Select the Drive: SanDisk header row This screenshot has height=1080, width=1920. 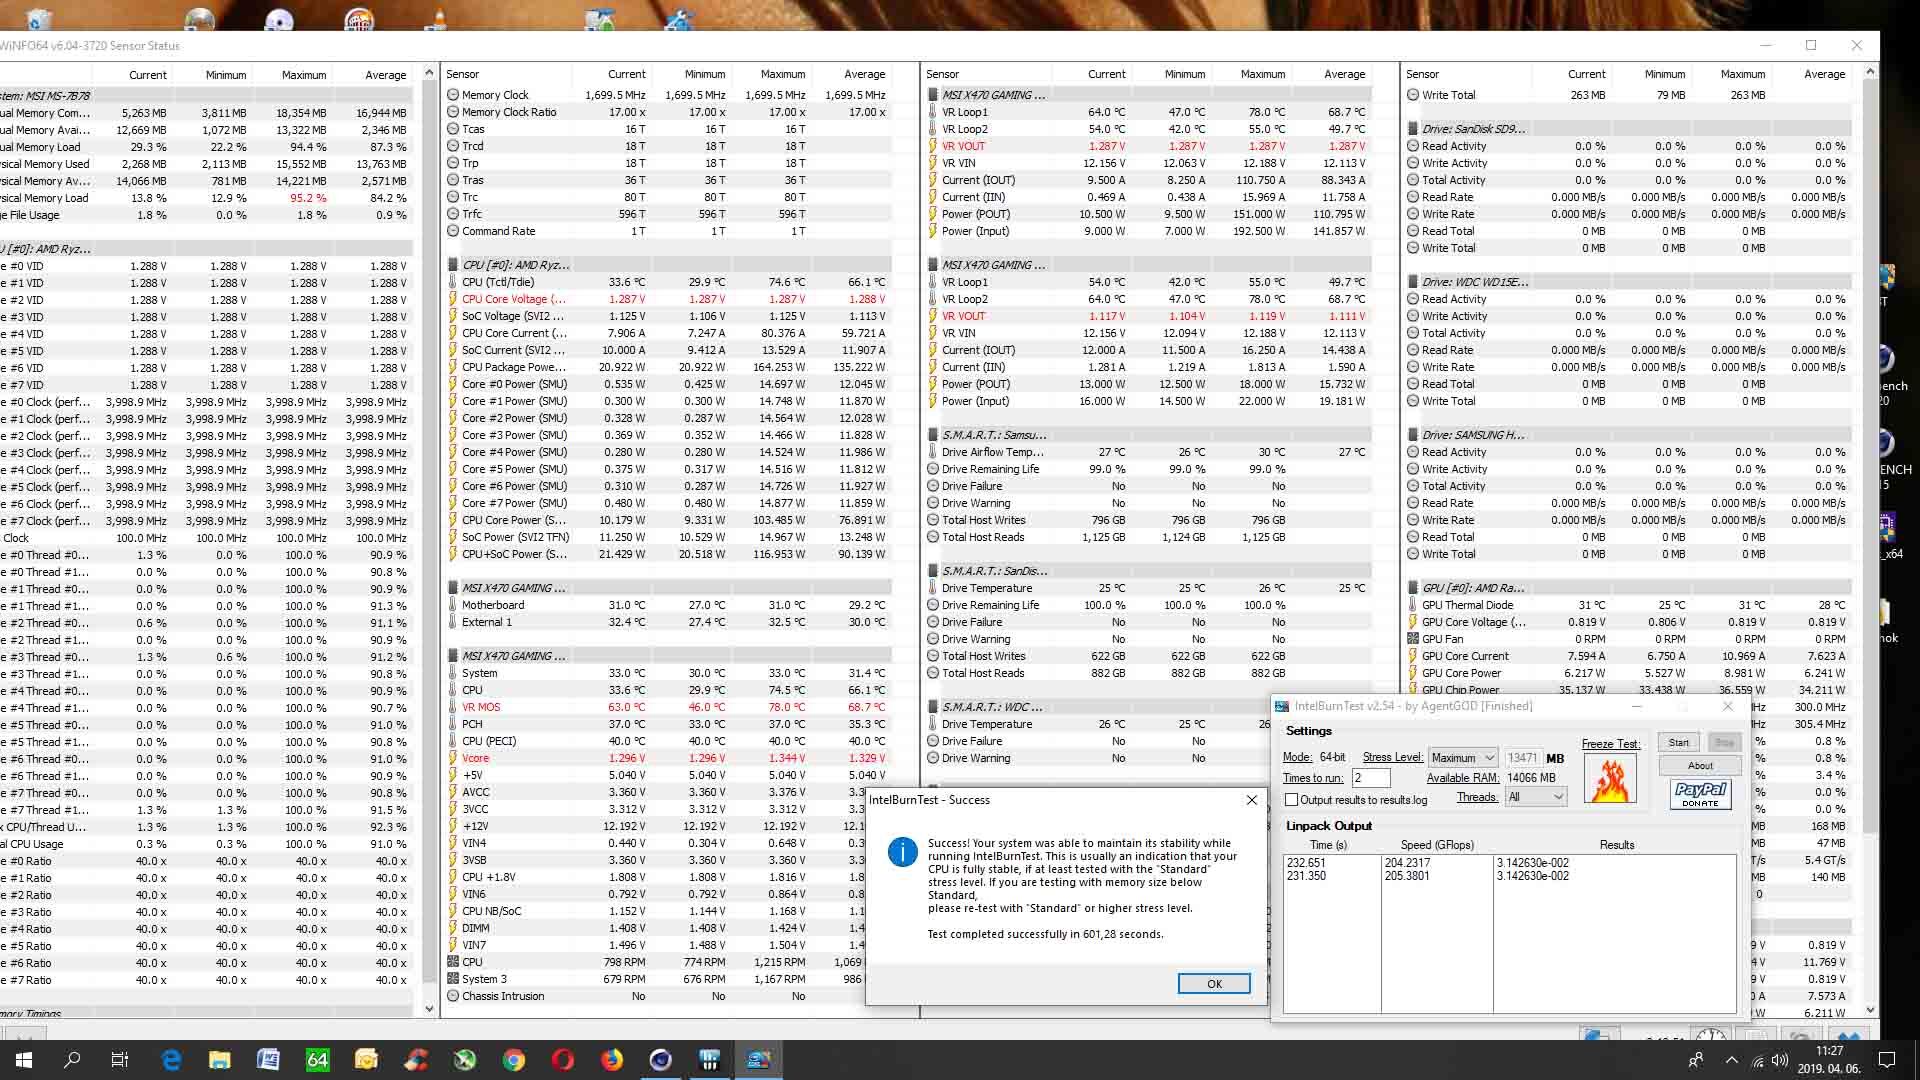click(x=1628, y=129)
